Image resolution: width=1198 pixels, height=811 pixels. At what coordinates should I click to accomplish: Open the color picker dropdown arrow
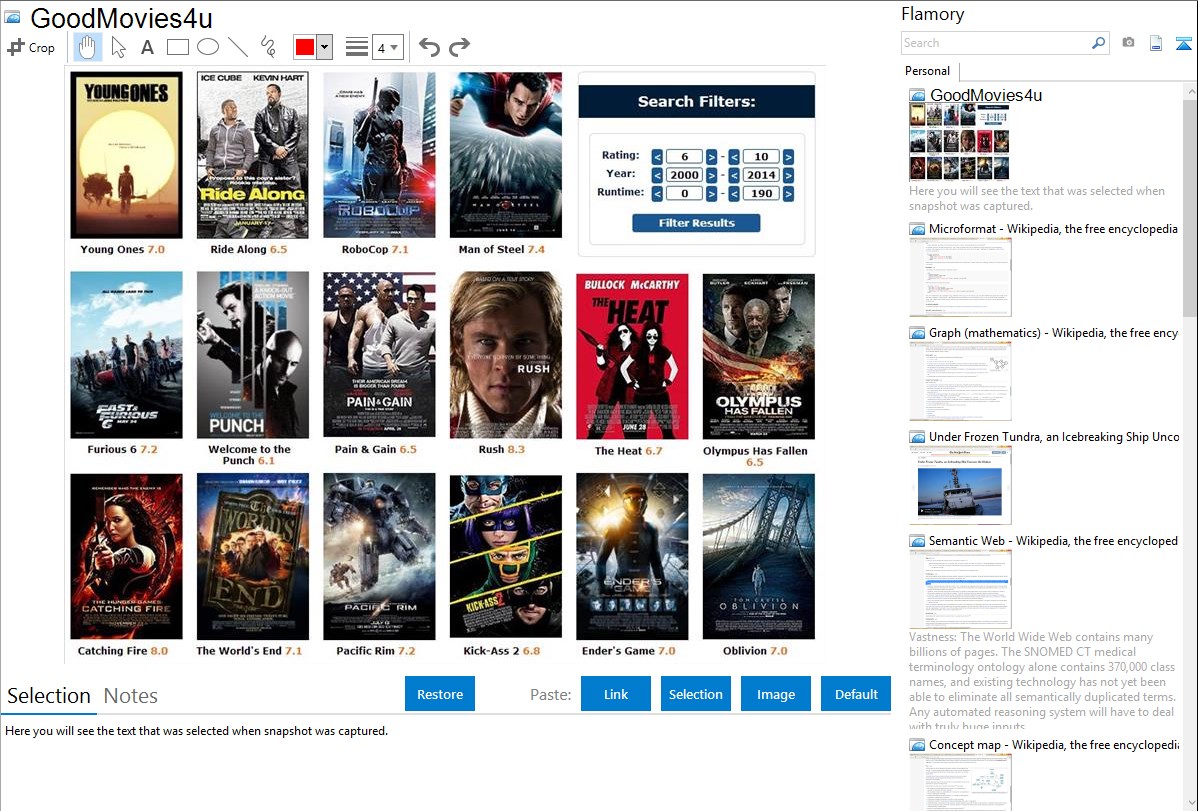(x=325, y=47)
